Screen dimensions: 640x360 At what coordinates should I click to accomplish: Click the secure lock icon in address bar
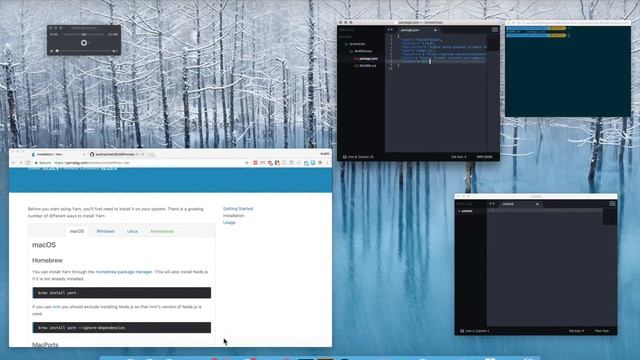tap(36, 163)
